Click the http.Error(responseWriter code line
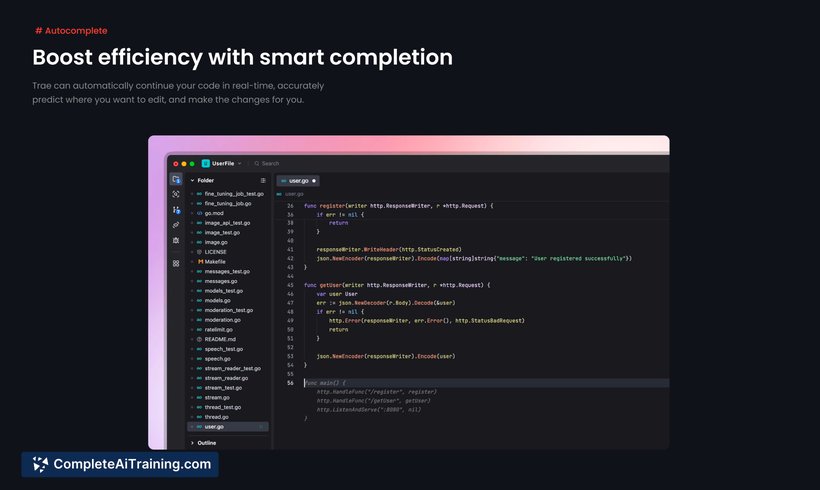Screen dimensions: 820x490 pyautogui.click(x=427, y=321)
